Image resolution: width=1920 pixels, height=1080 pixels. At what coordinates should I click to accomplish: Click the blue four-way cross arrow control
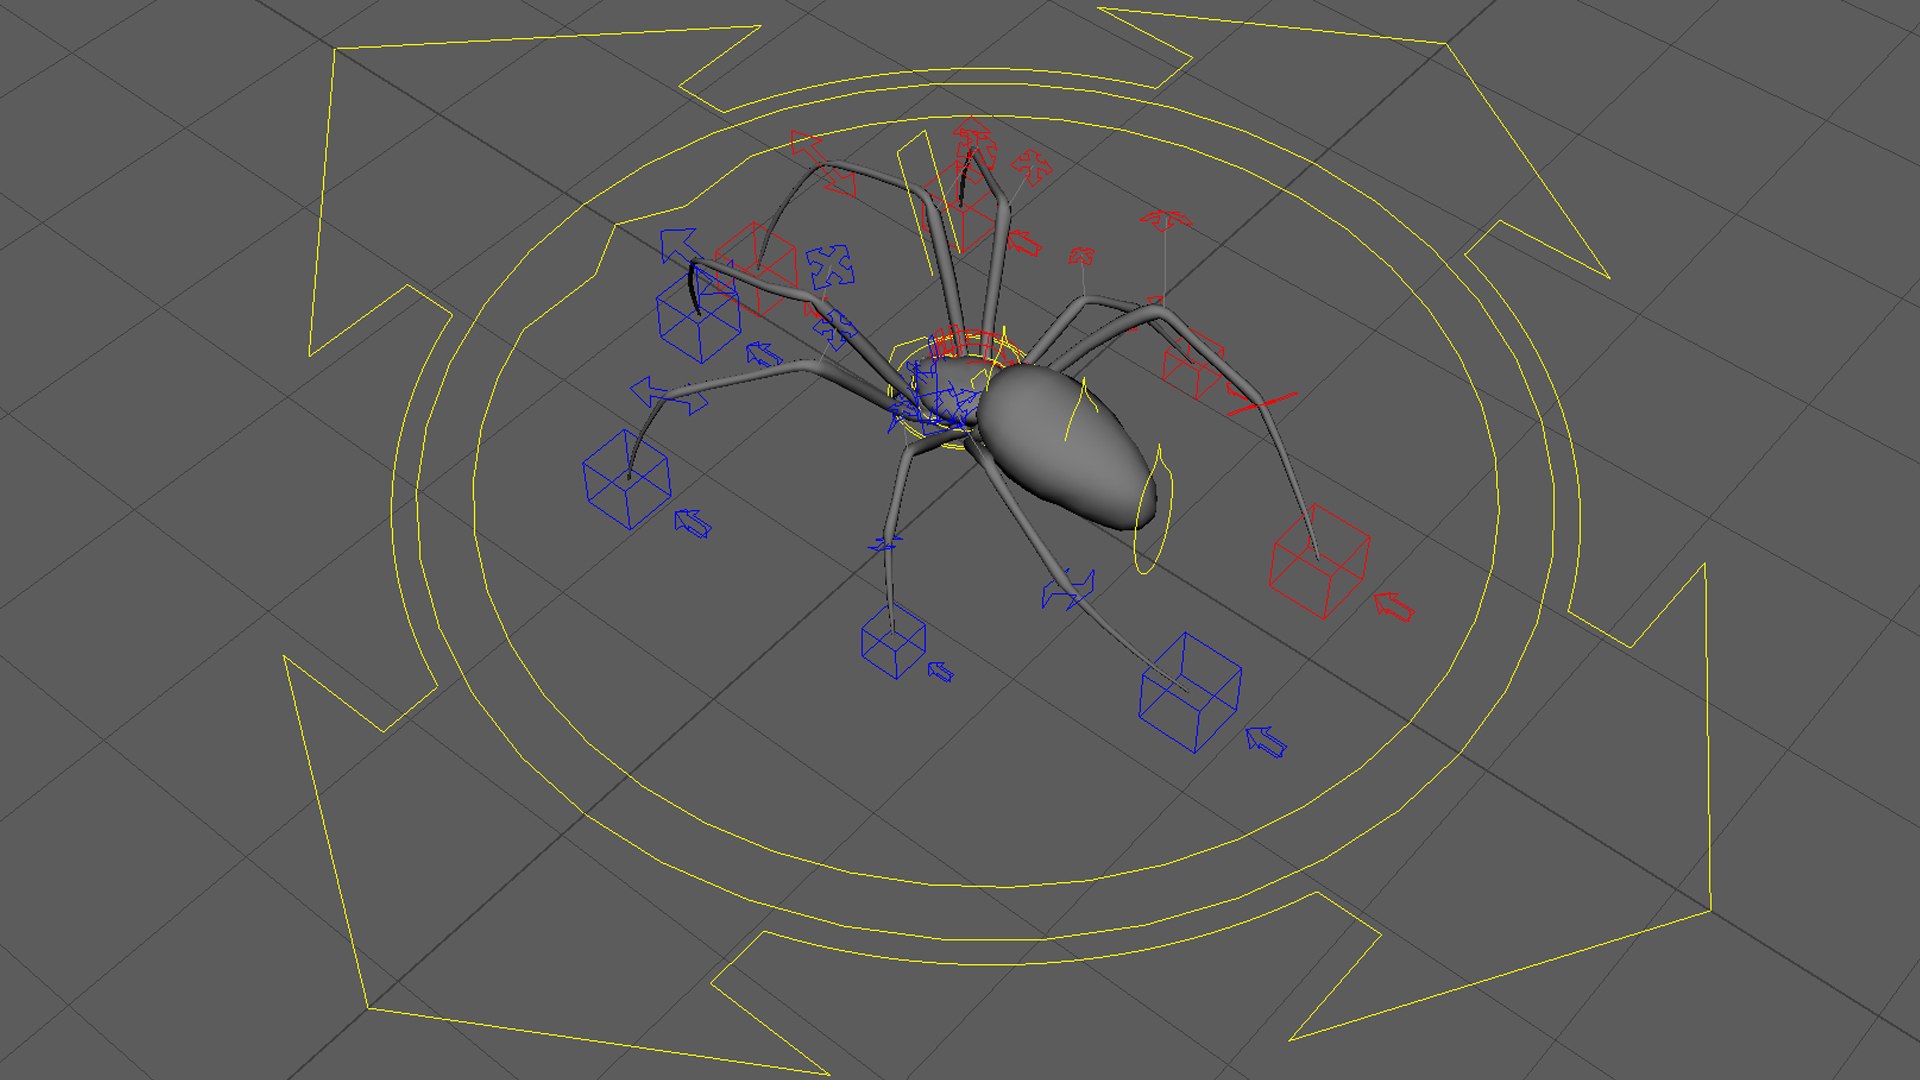click(x=830, y=266)
